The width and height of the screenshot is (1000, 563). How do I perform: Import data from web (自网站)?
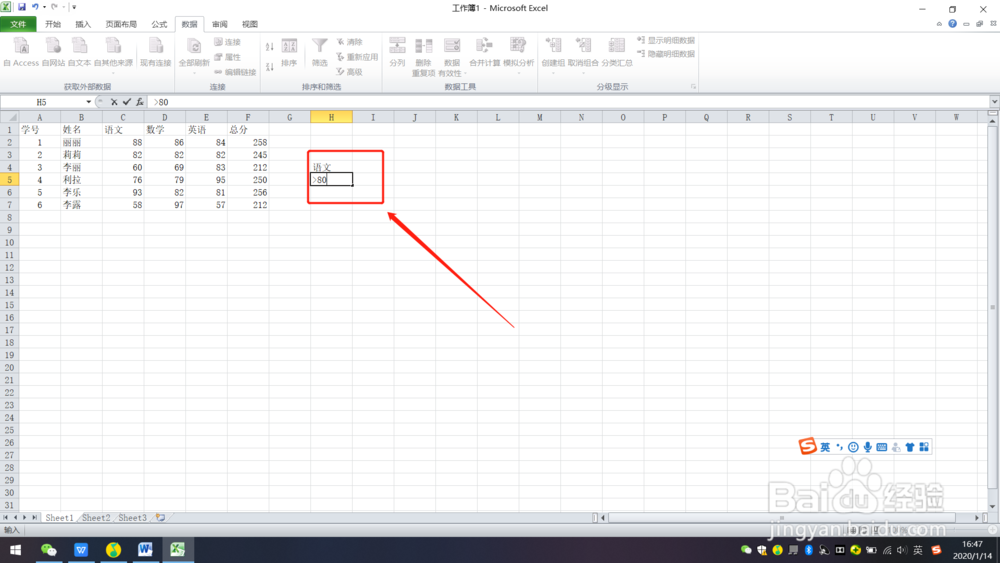[54, 52]
